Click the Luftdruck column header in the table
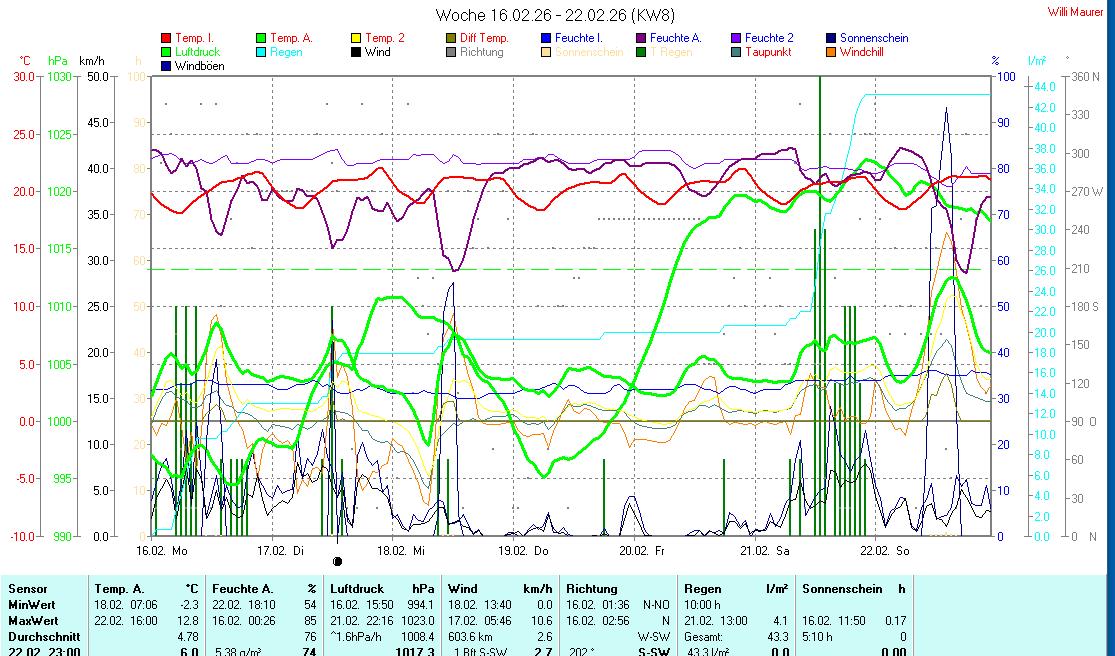Screen dimensions: 1115x656 click(x=355, y=589)
